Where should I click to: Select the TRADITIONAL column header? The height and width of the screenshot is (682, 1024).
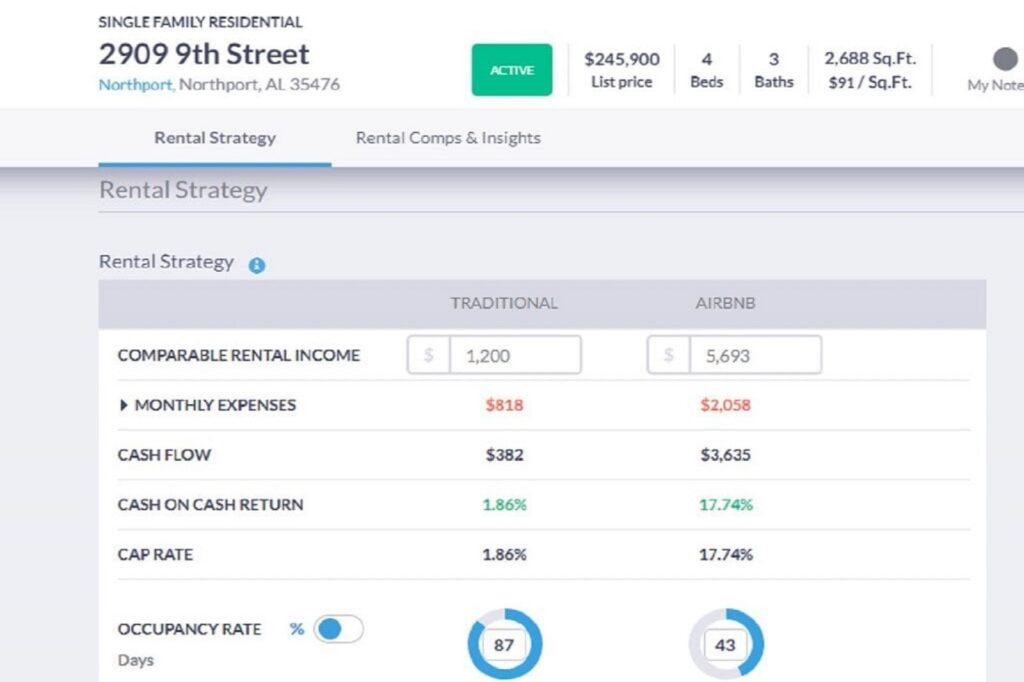tap(504, 303)
